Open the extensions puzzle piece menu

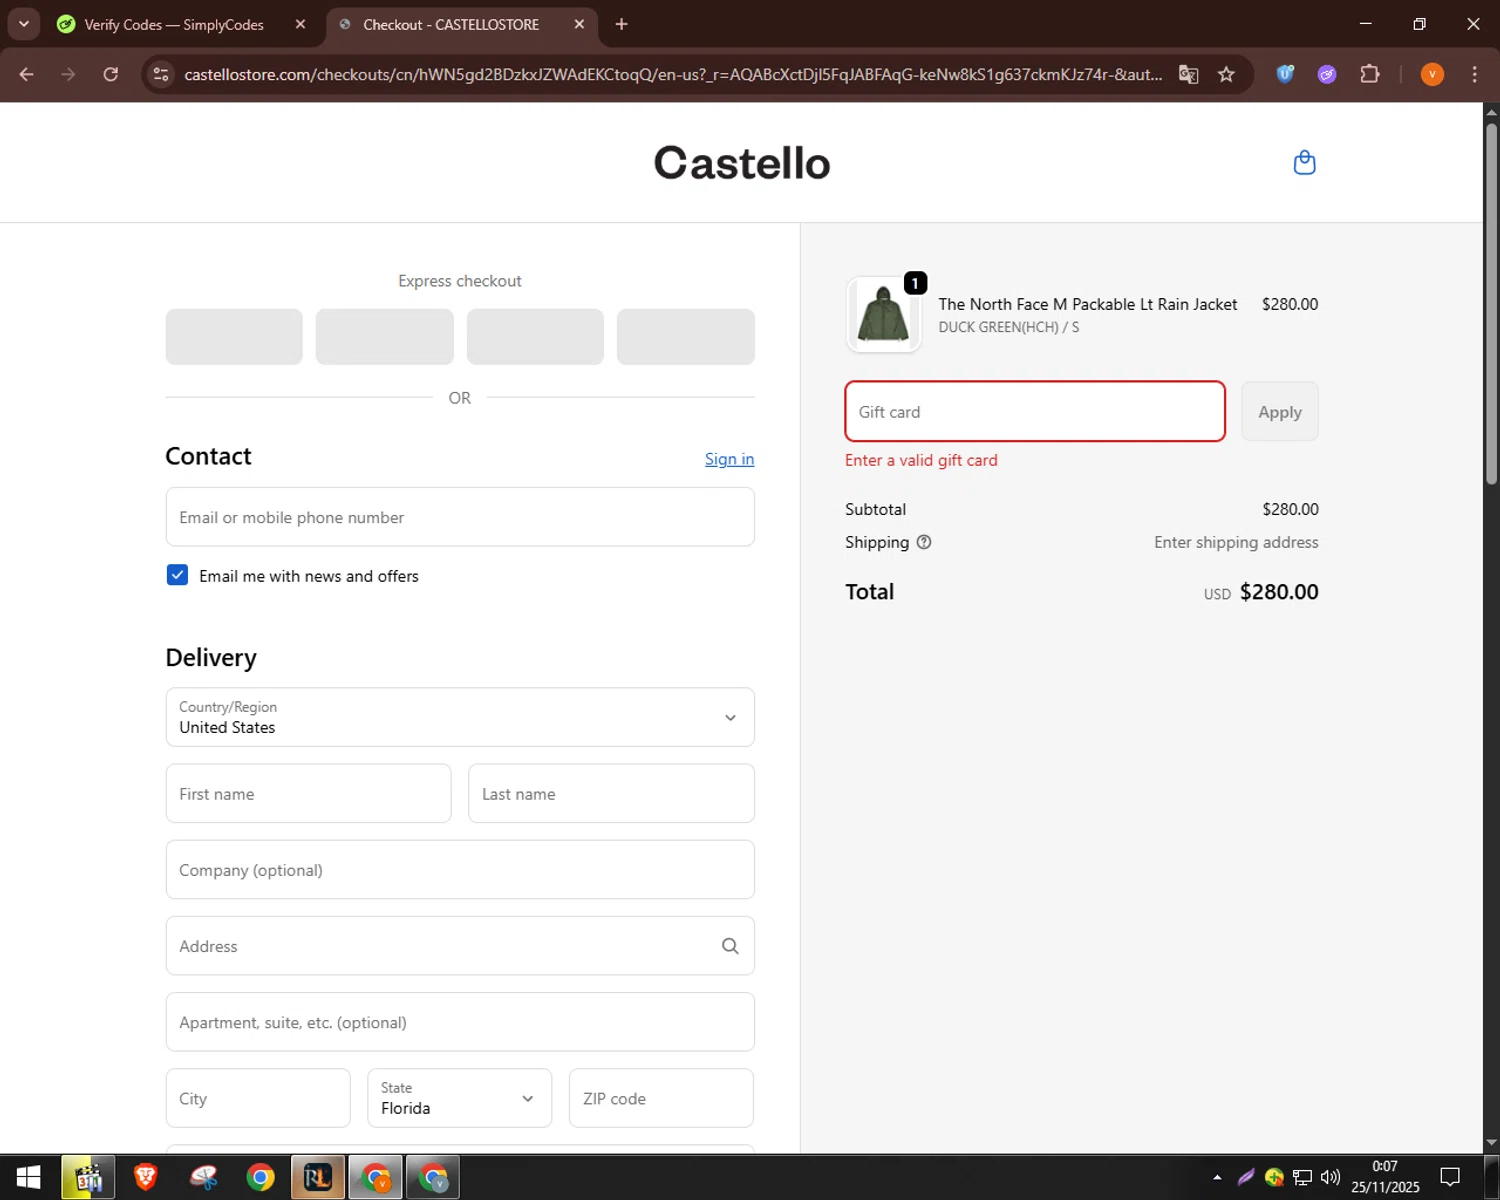1370,74
